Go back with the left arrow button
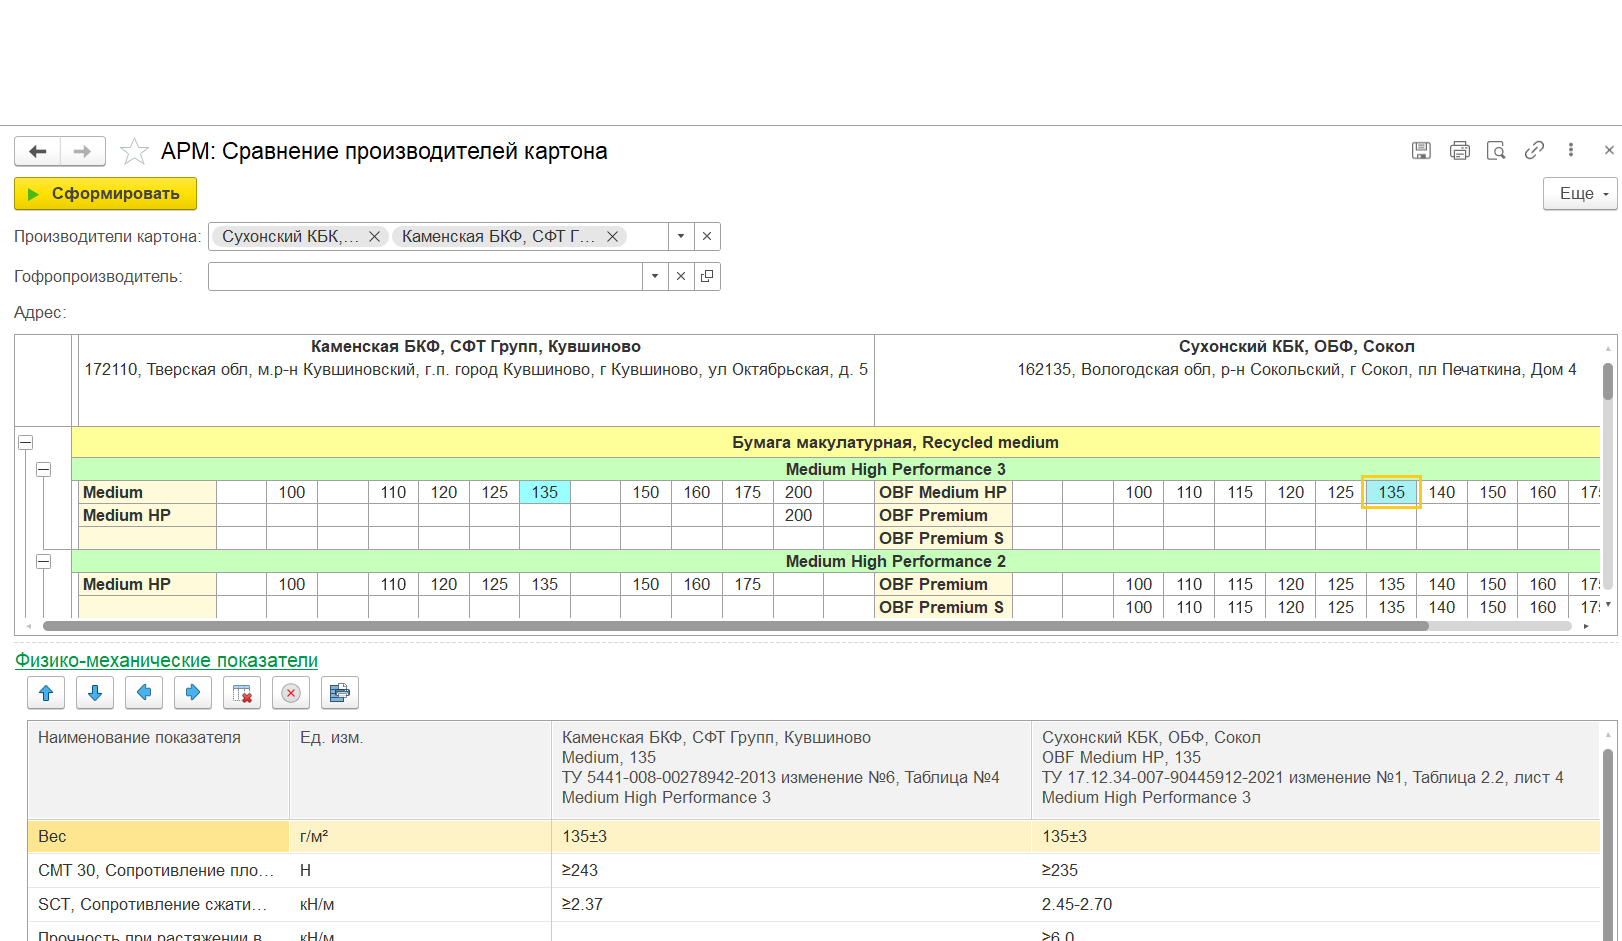 pyautogui.click(x=37, y=151)
